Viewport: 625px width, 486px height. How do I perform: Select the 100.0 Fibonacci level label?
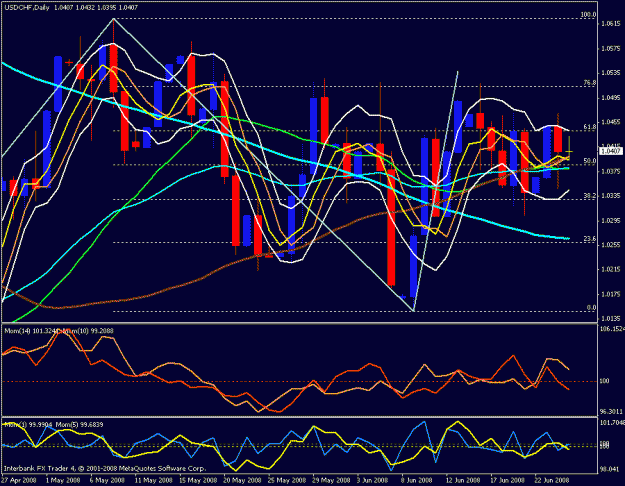[x=588, y=15]
